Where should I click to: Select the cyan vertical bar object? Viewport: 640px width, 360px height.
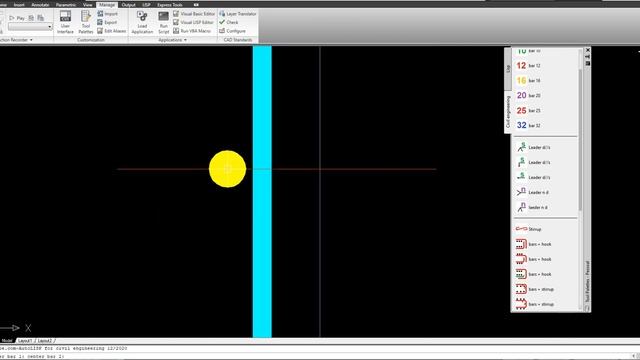click(x=262, y=191)
